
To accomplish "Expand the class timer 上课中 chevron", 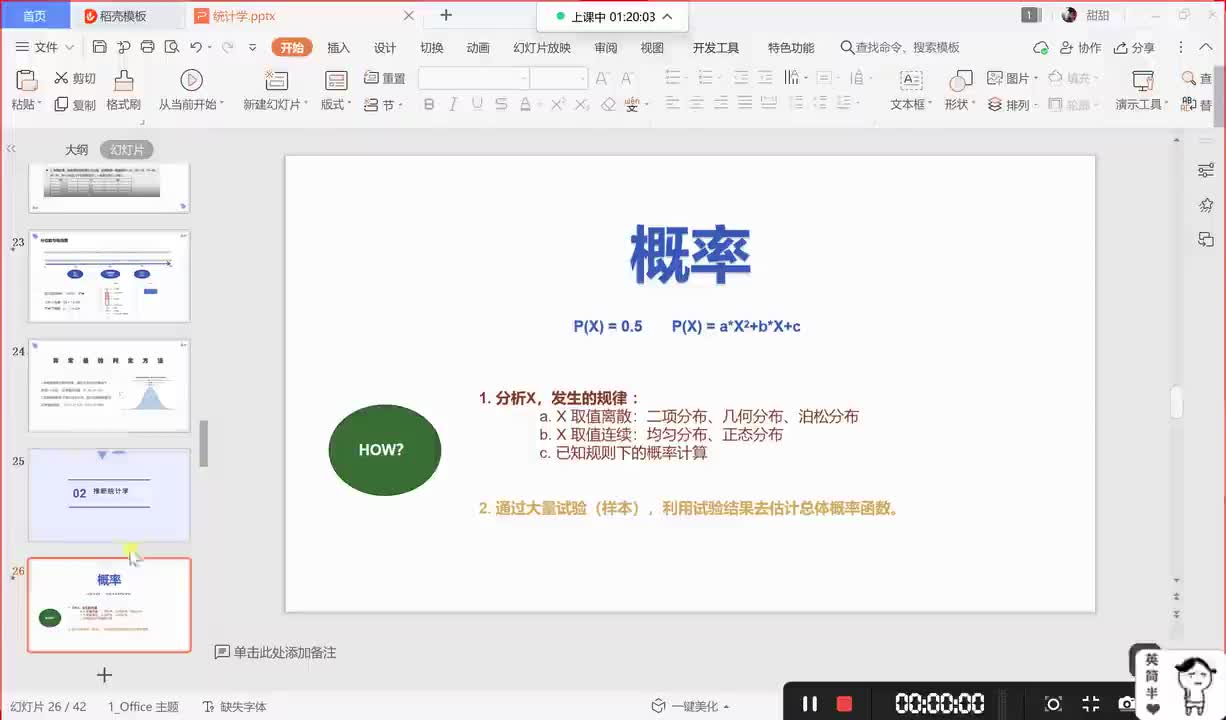I will point(667,17).
